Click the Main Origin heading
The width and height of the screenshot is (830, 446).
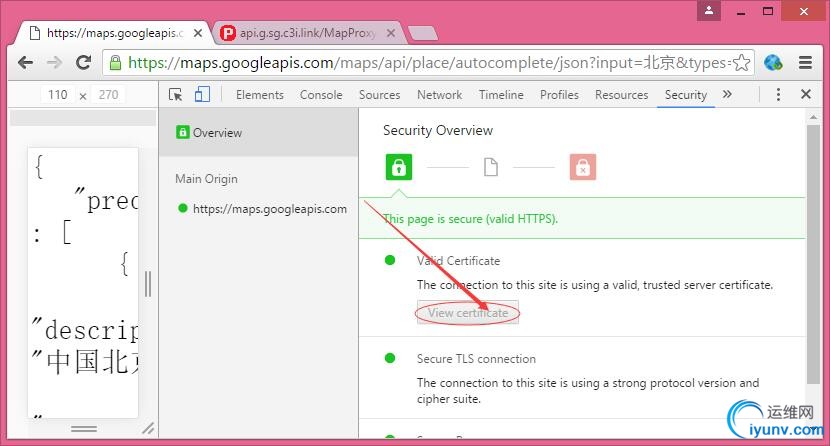pyautogui.click(x=206, y=179)
